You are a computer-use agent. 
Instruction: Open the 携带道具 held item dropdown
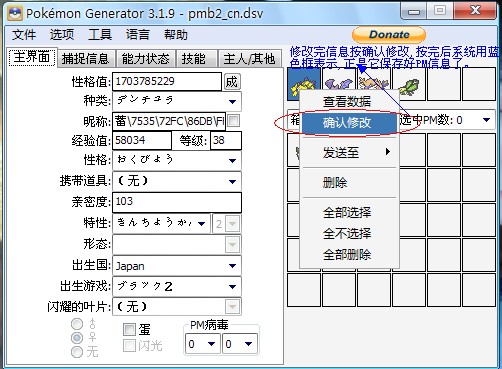[x=177, y=181]
